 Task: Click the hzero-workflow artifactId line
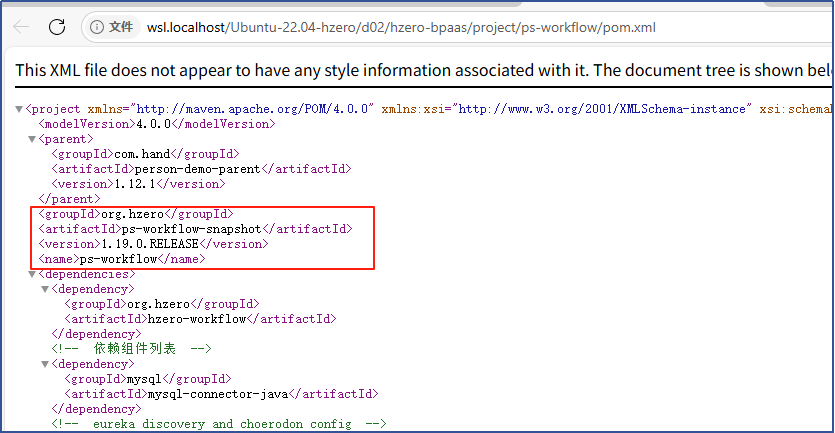click(x=200, y=319)
